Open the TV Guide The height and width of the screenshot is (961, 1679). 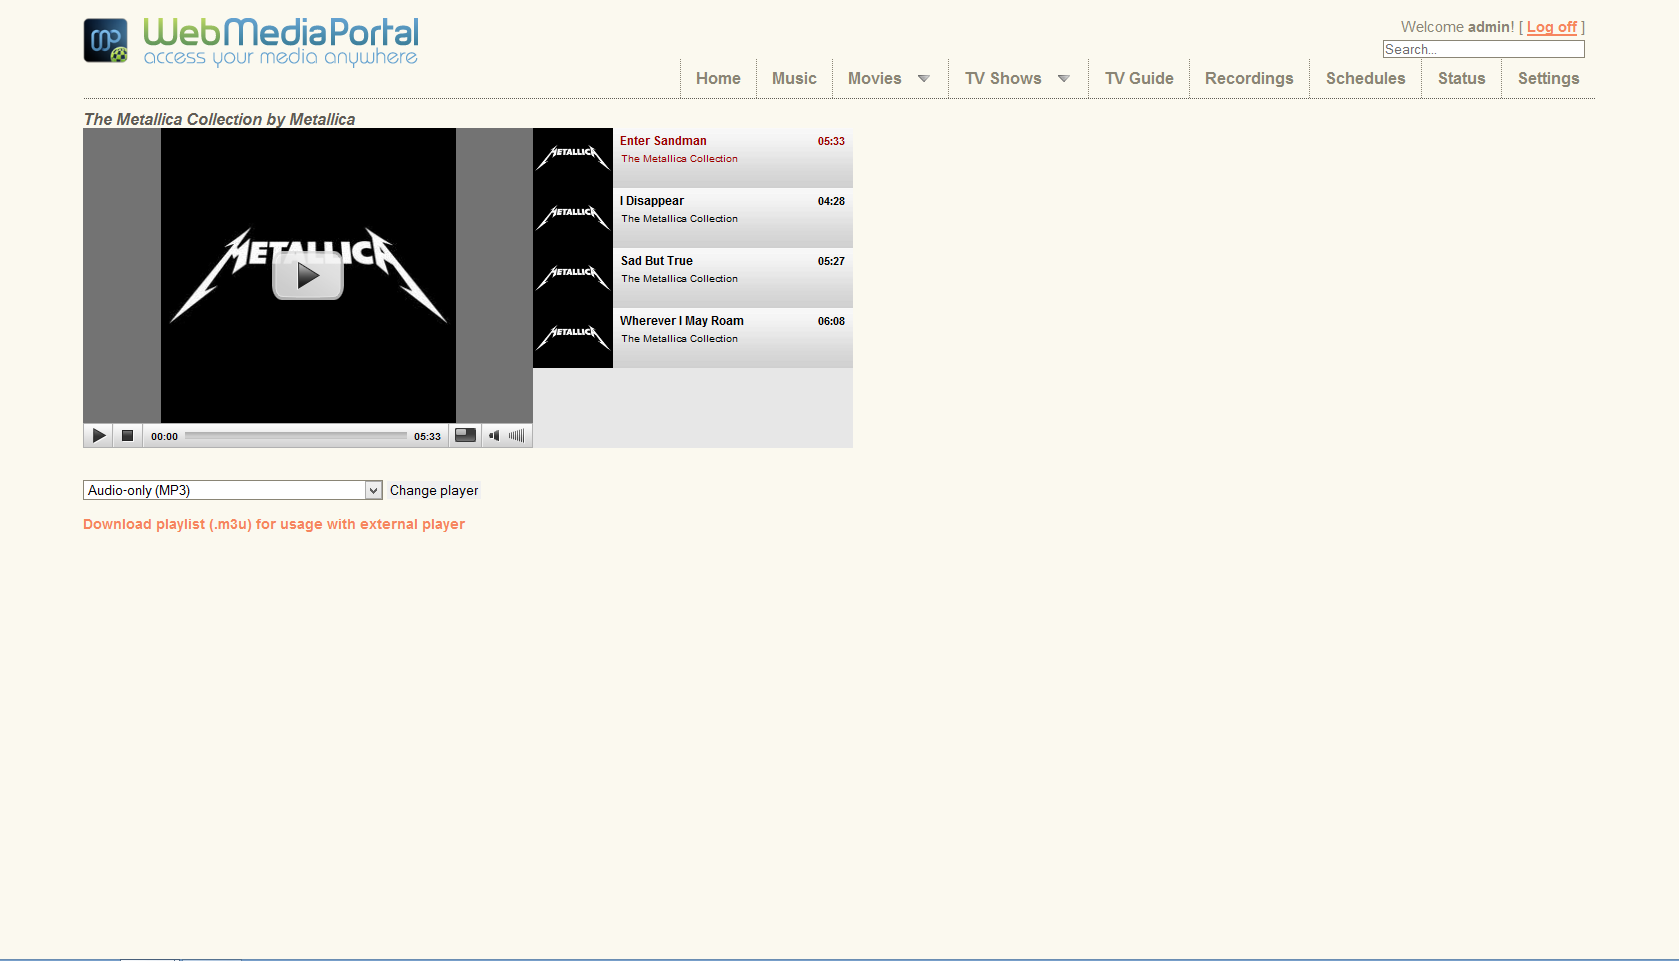point(1139,78)
